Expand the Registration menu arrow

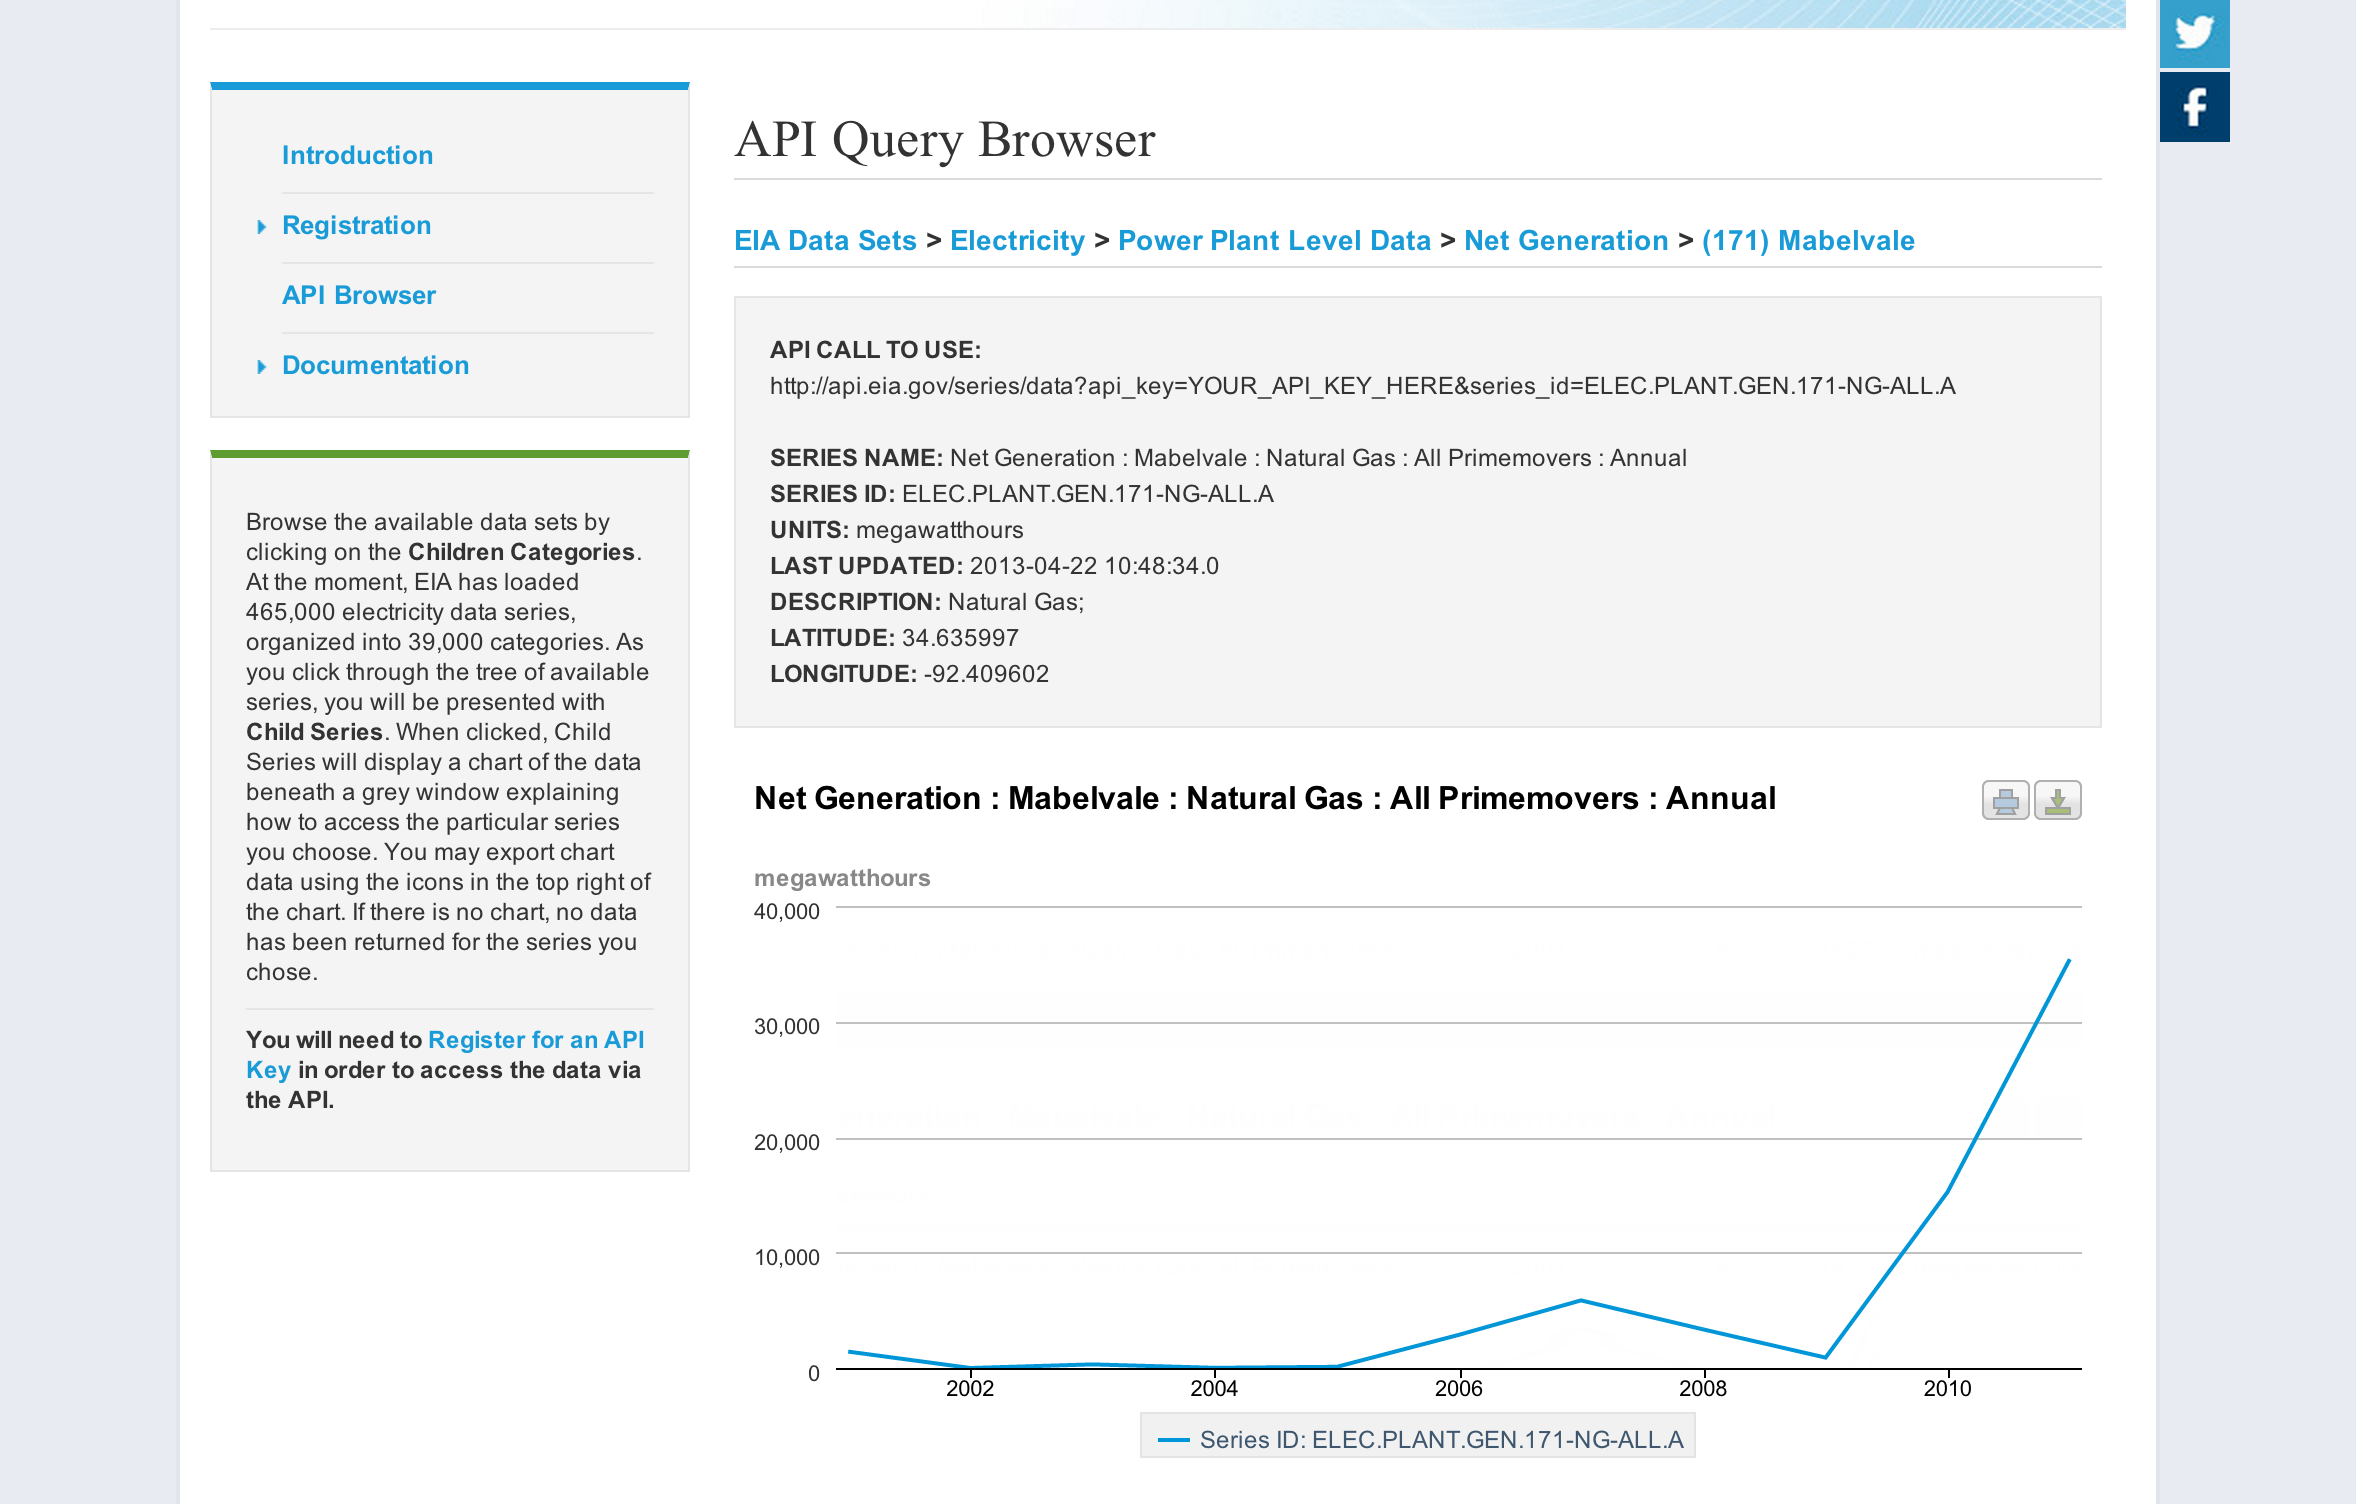point(262,227)
